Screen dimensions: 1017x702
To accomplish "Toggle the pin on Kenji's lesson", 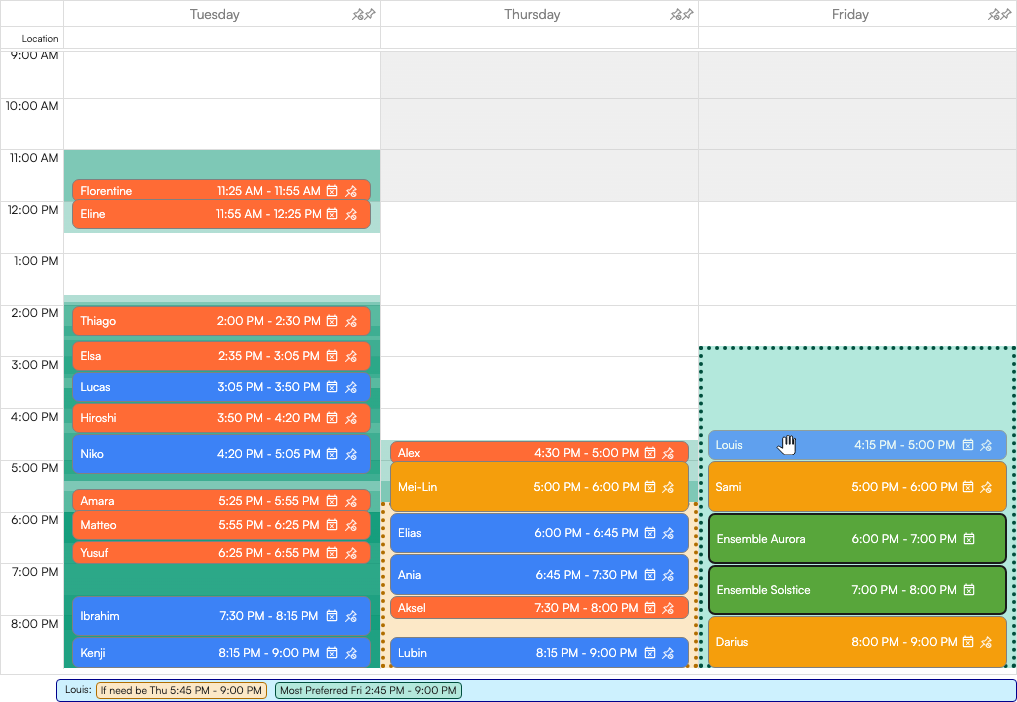I will pyautogui.click(x=351, y=653).
